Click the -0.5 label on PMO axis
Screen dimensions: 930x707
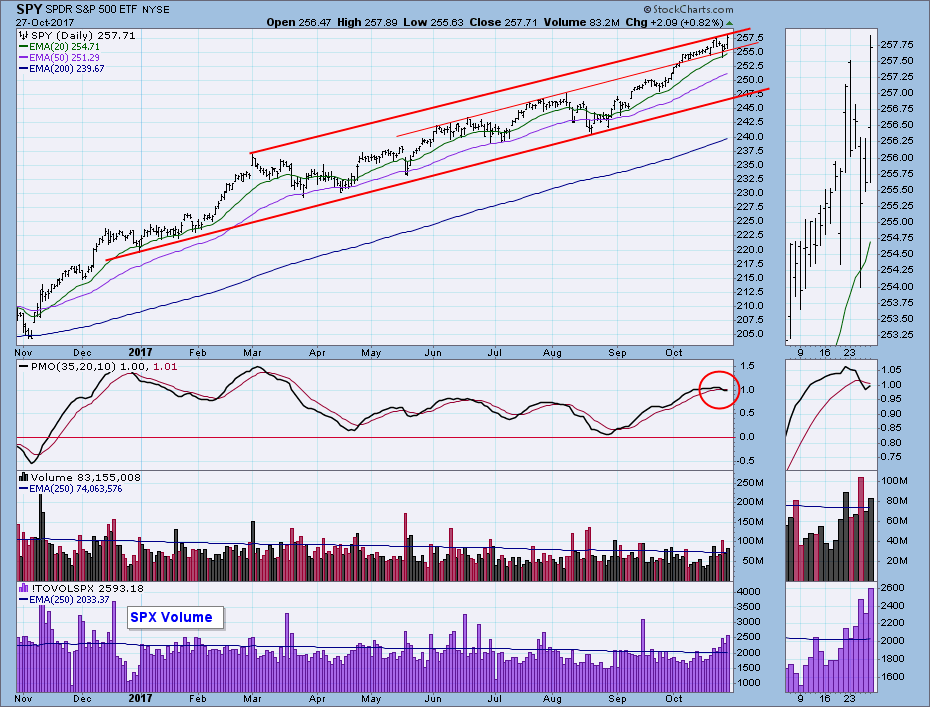(746, 461)
